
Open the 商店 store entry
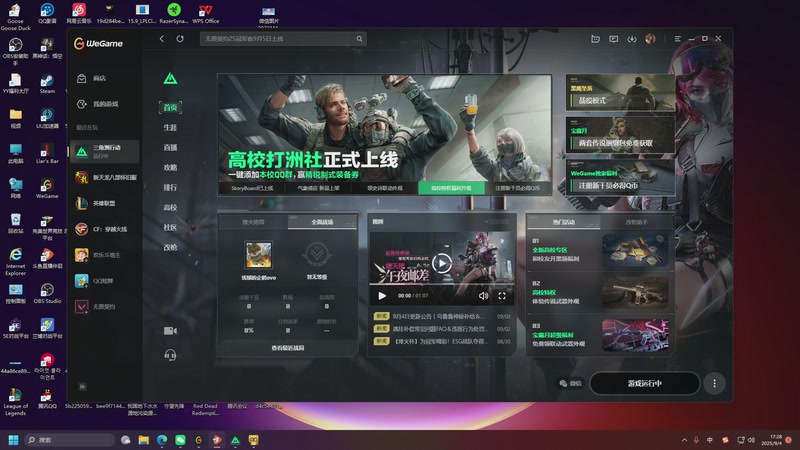pos(104,78)
